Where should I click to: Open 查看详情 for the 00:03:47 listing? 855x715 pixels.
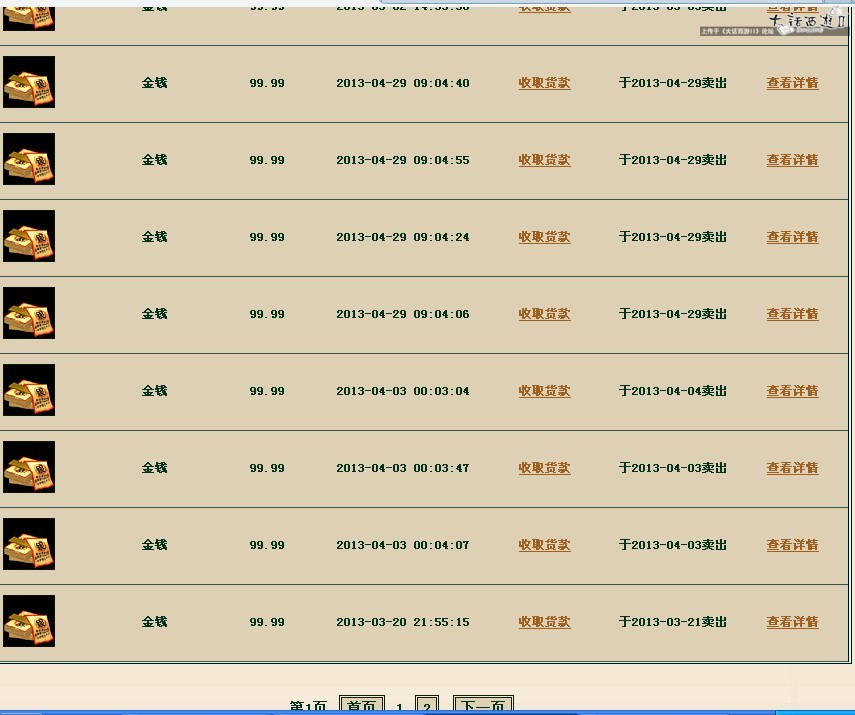pos(792,468)
